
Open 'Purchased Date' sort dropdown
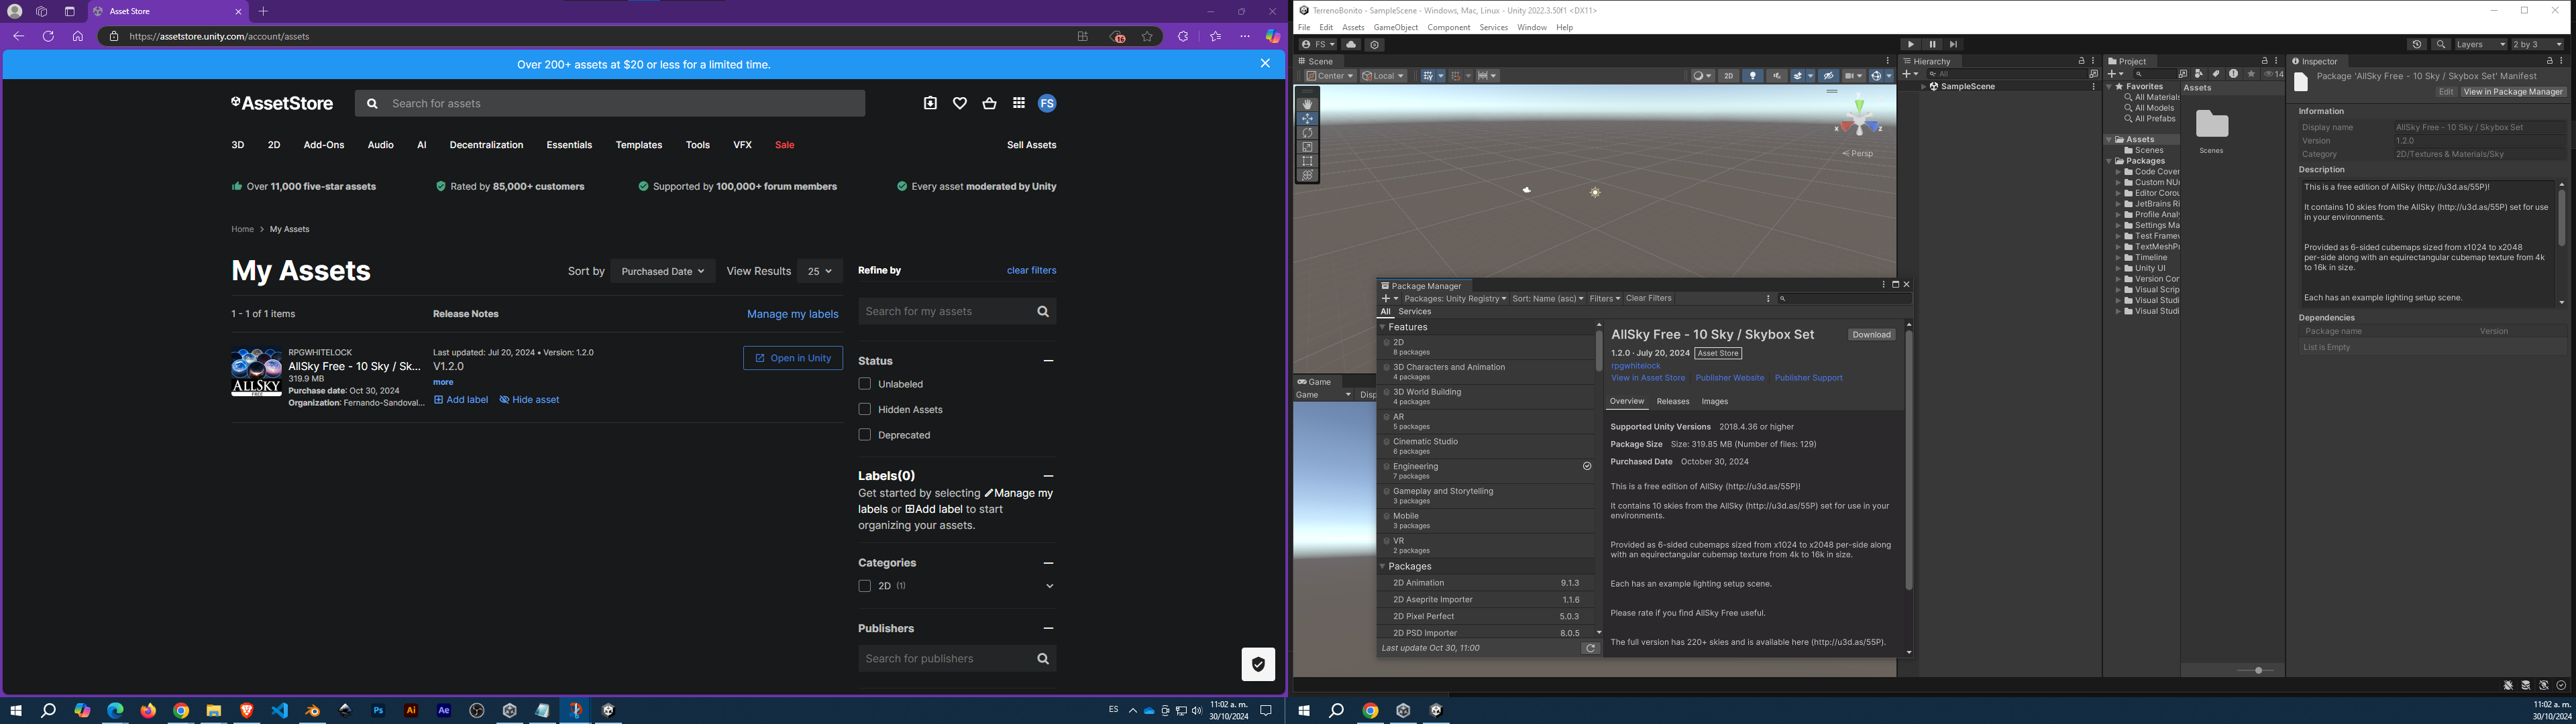click(x=662, y=271)
